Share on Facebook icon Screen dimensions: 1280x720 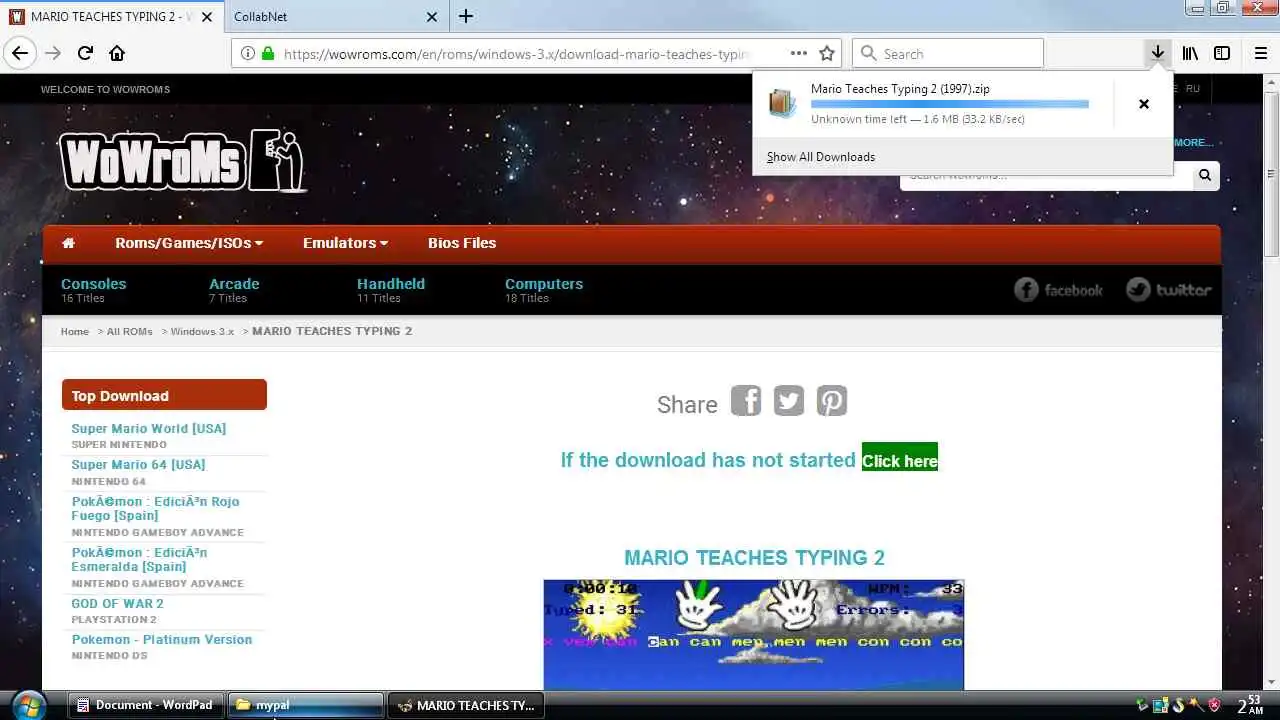(746, 400)
